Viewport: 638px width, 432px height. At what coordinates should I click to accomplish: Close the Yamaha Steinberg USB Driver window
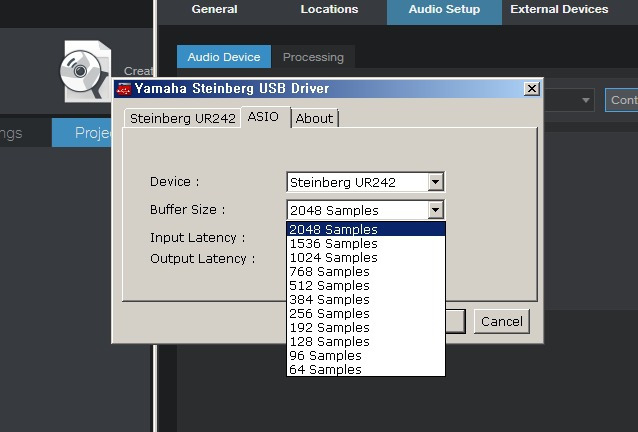[x=531, y=89]
